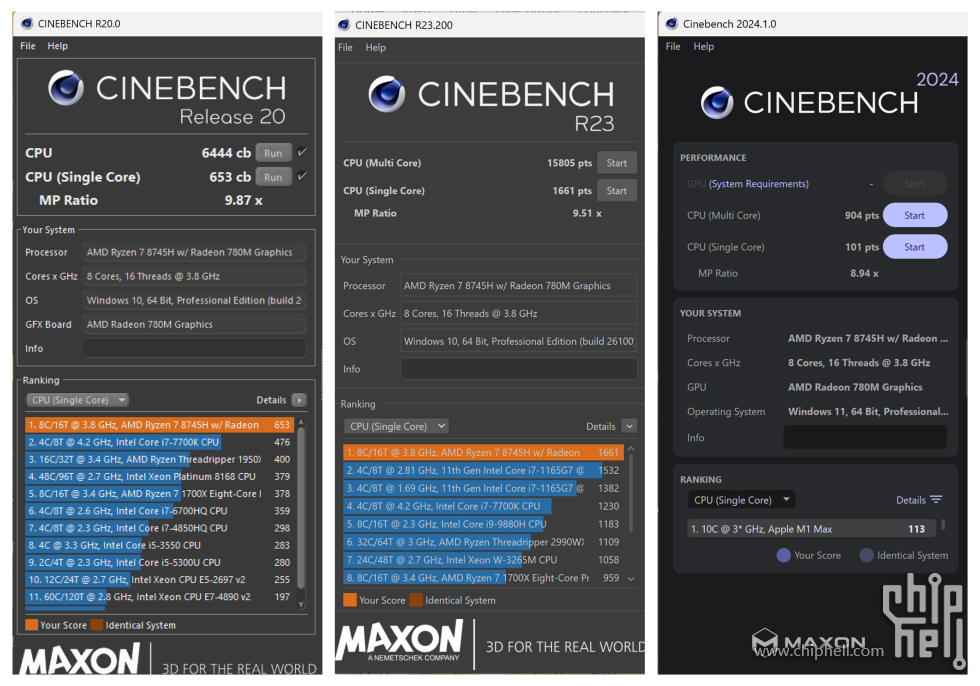Open CPU (Single Core) ranking dropdown in R23
The width and height of the screenshot is (980, 686).
(x=396, y=426)
